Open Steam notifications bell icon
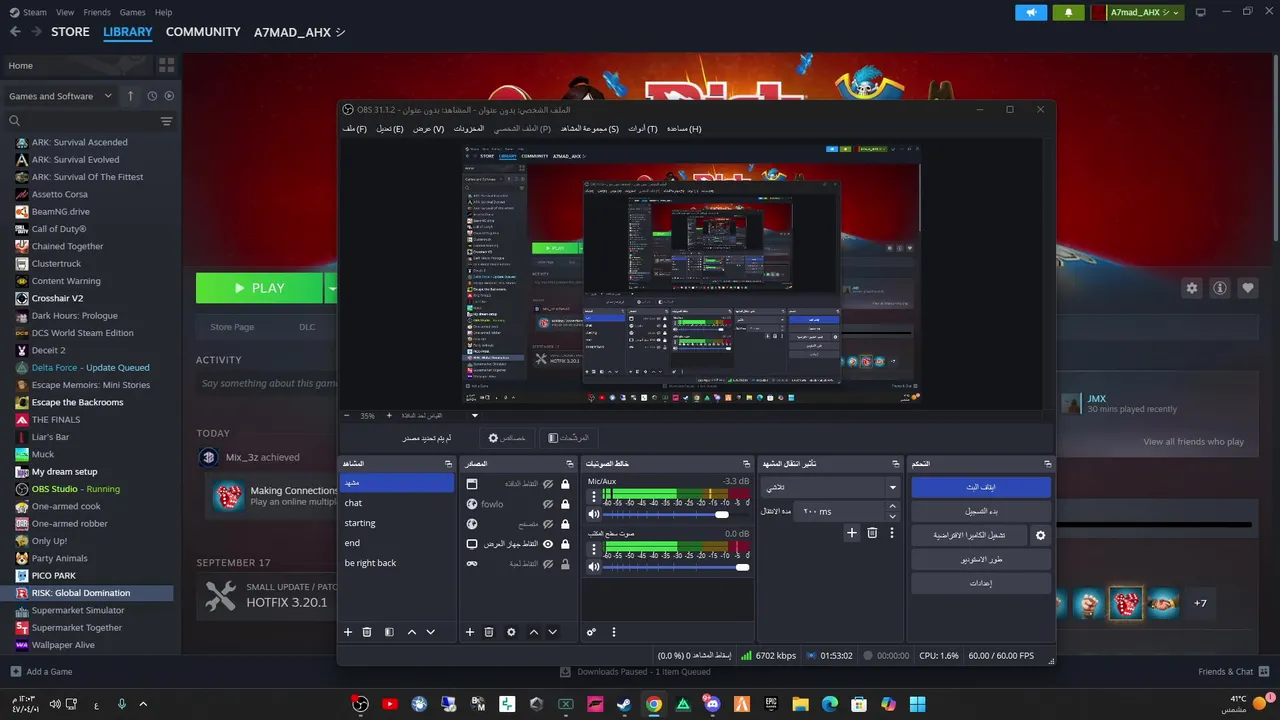The width and height of the screenshot is (1280, 720). [x=1068, y=12]
